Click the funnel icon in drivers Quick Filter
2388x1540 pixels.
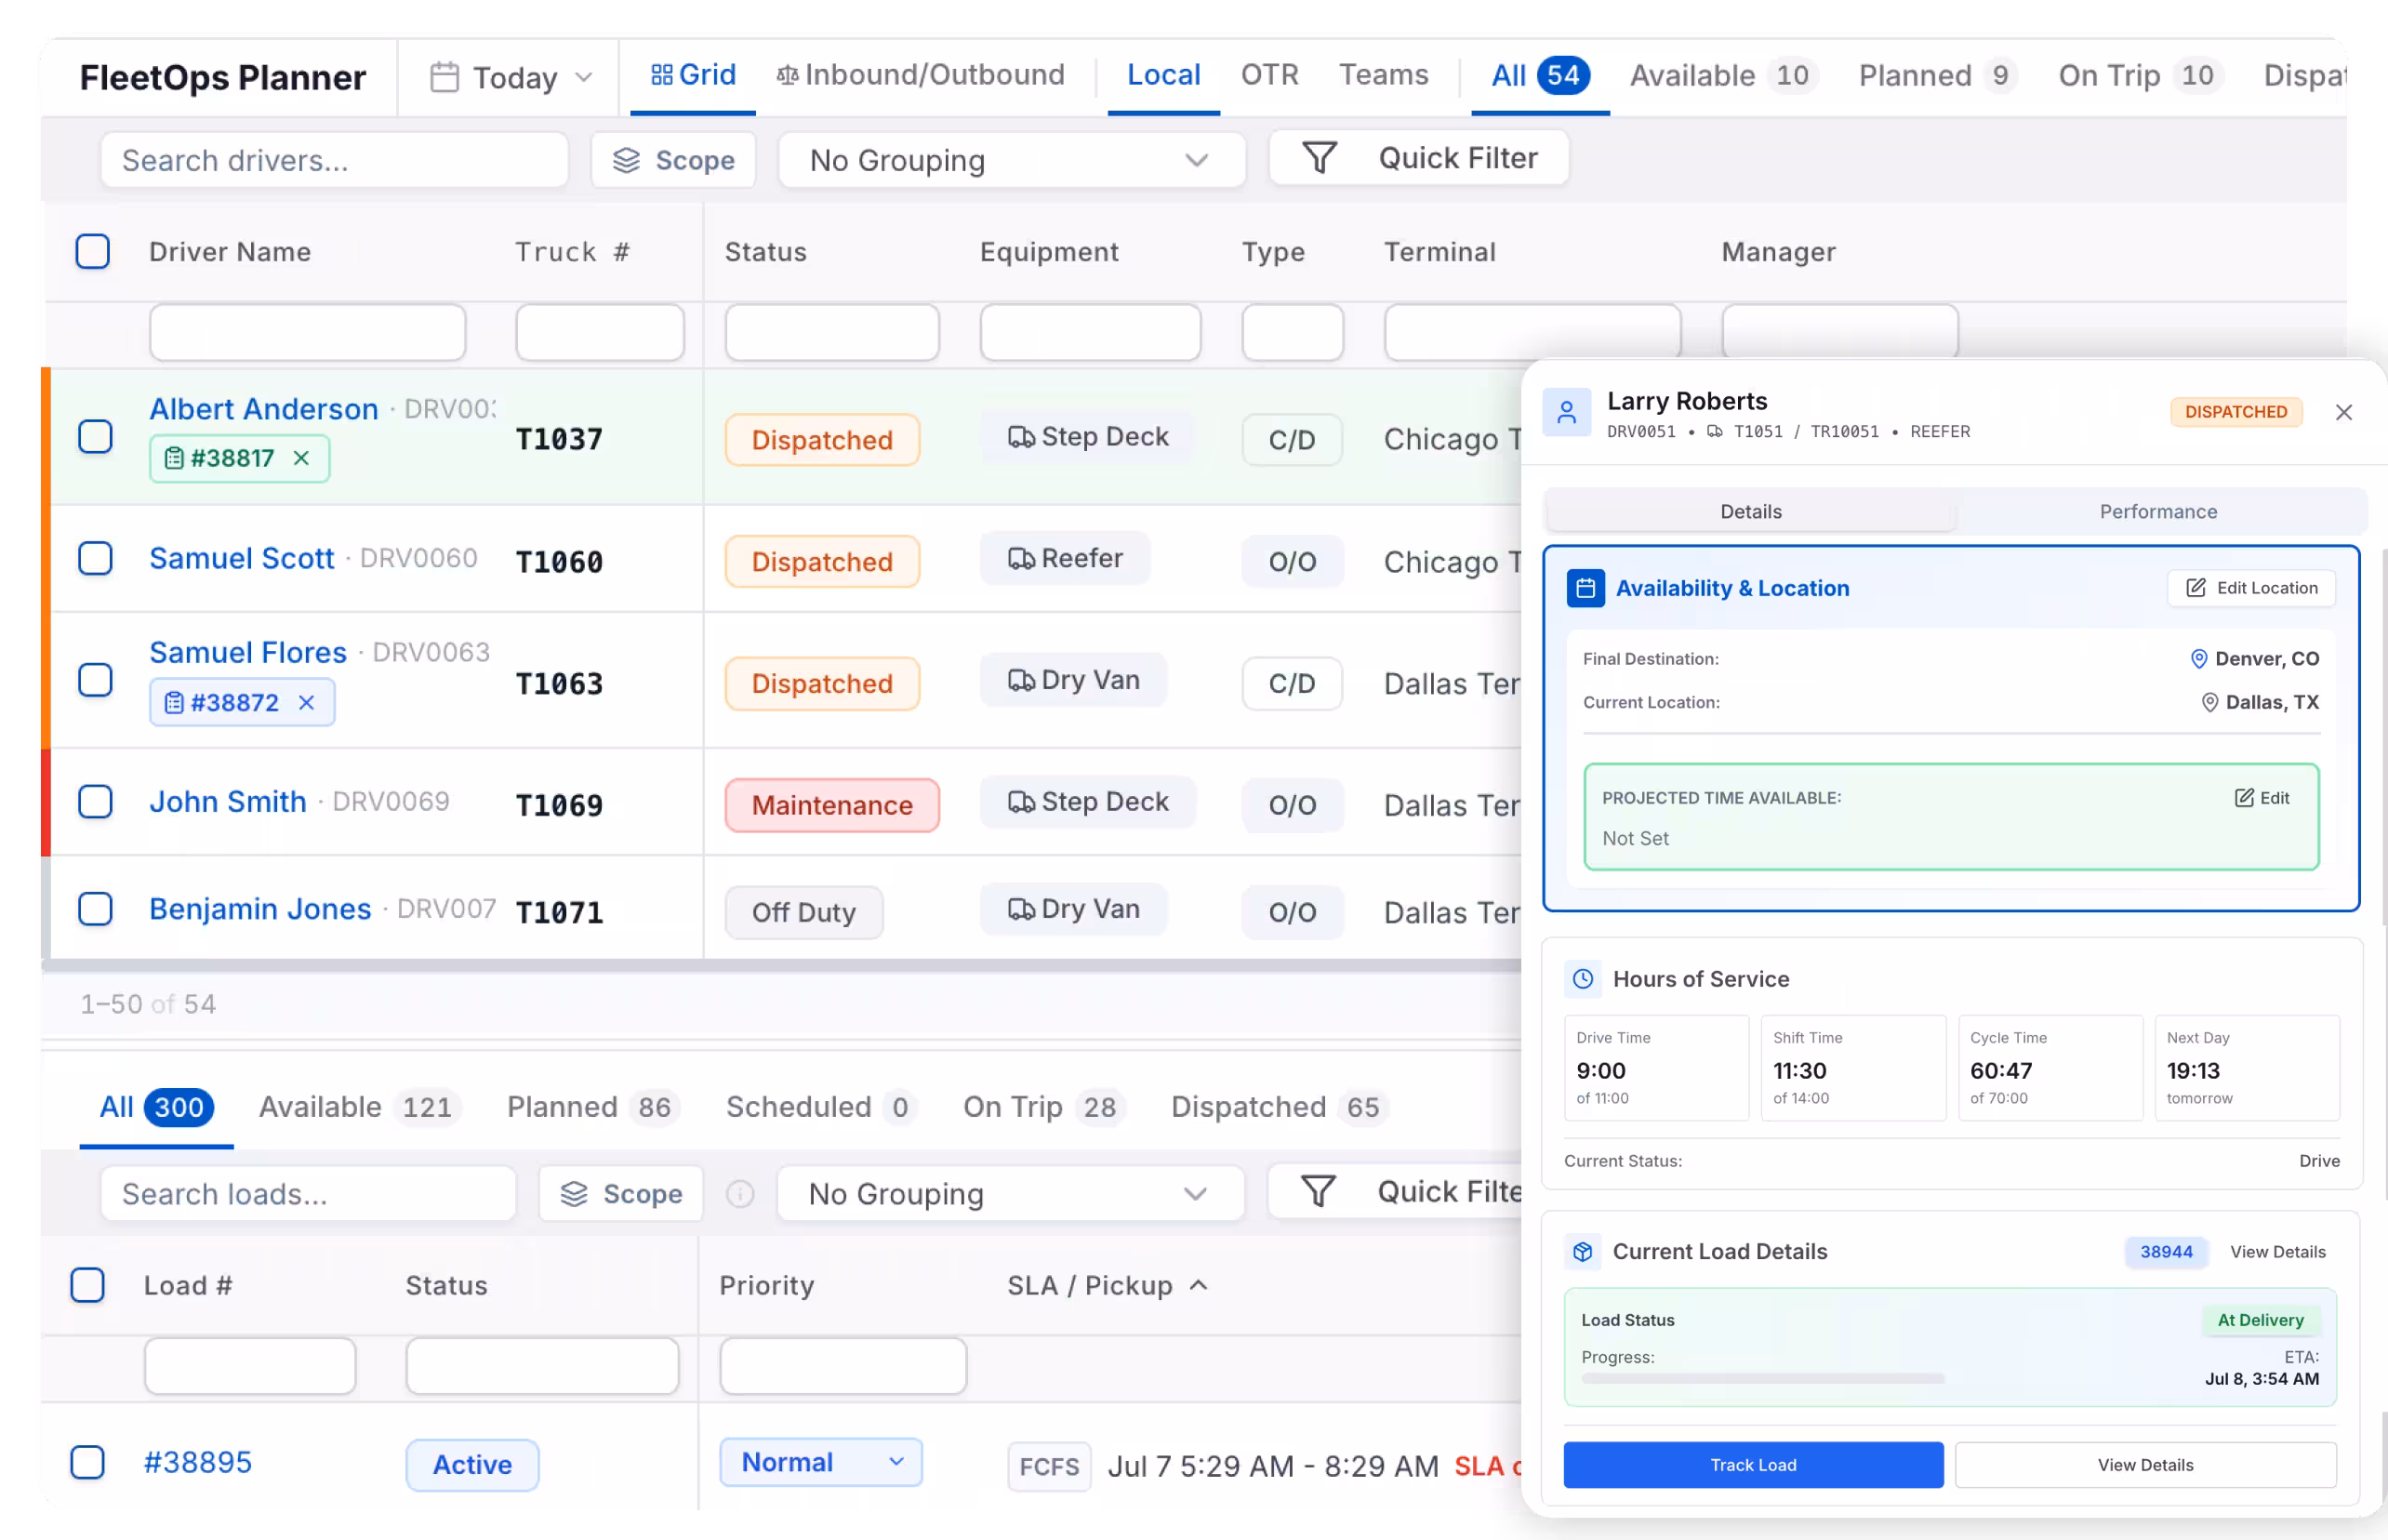click(1319, 158)
